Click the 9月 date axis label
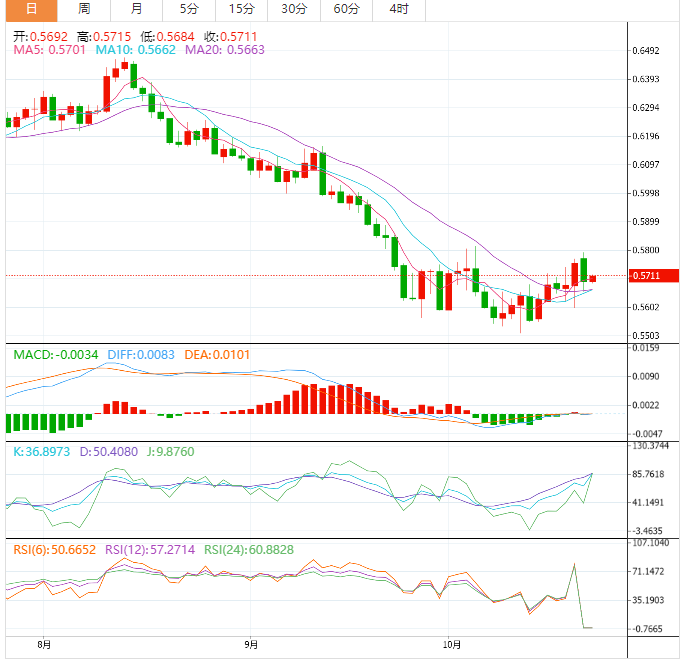This screenshot has width=692, height=671. coord(251,645)
